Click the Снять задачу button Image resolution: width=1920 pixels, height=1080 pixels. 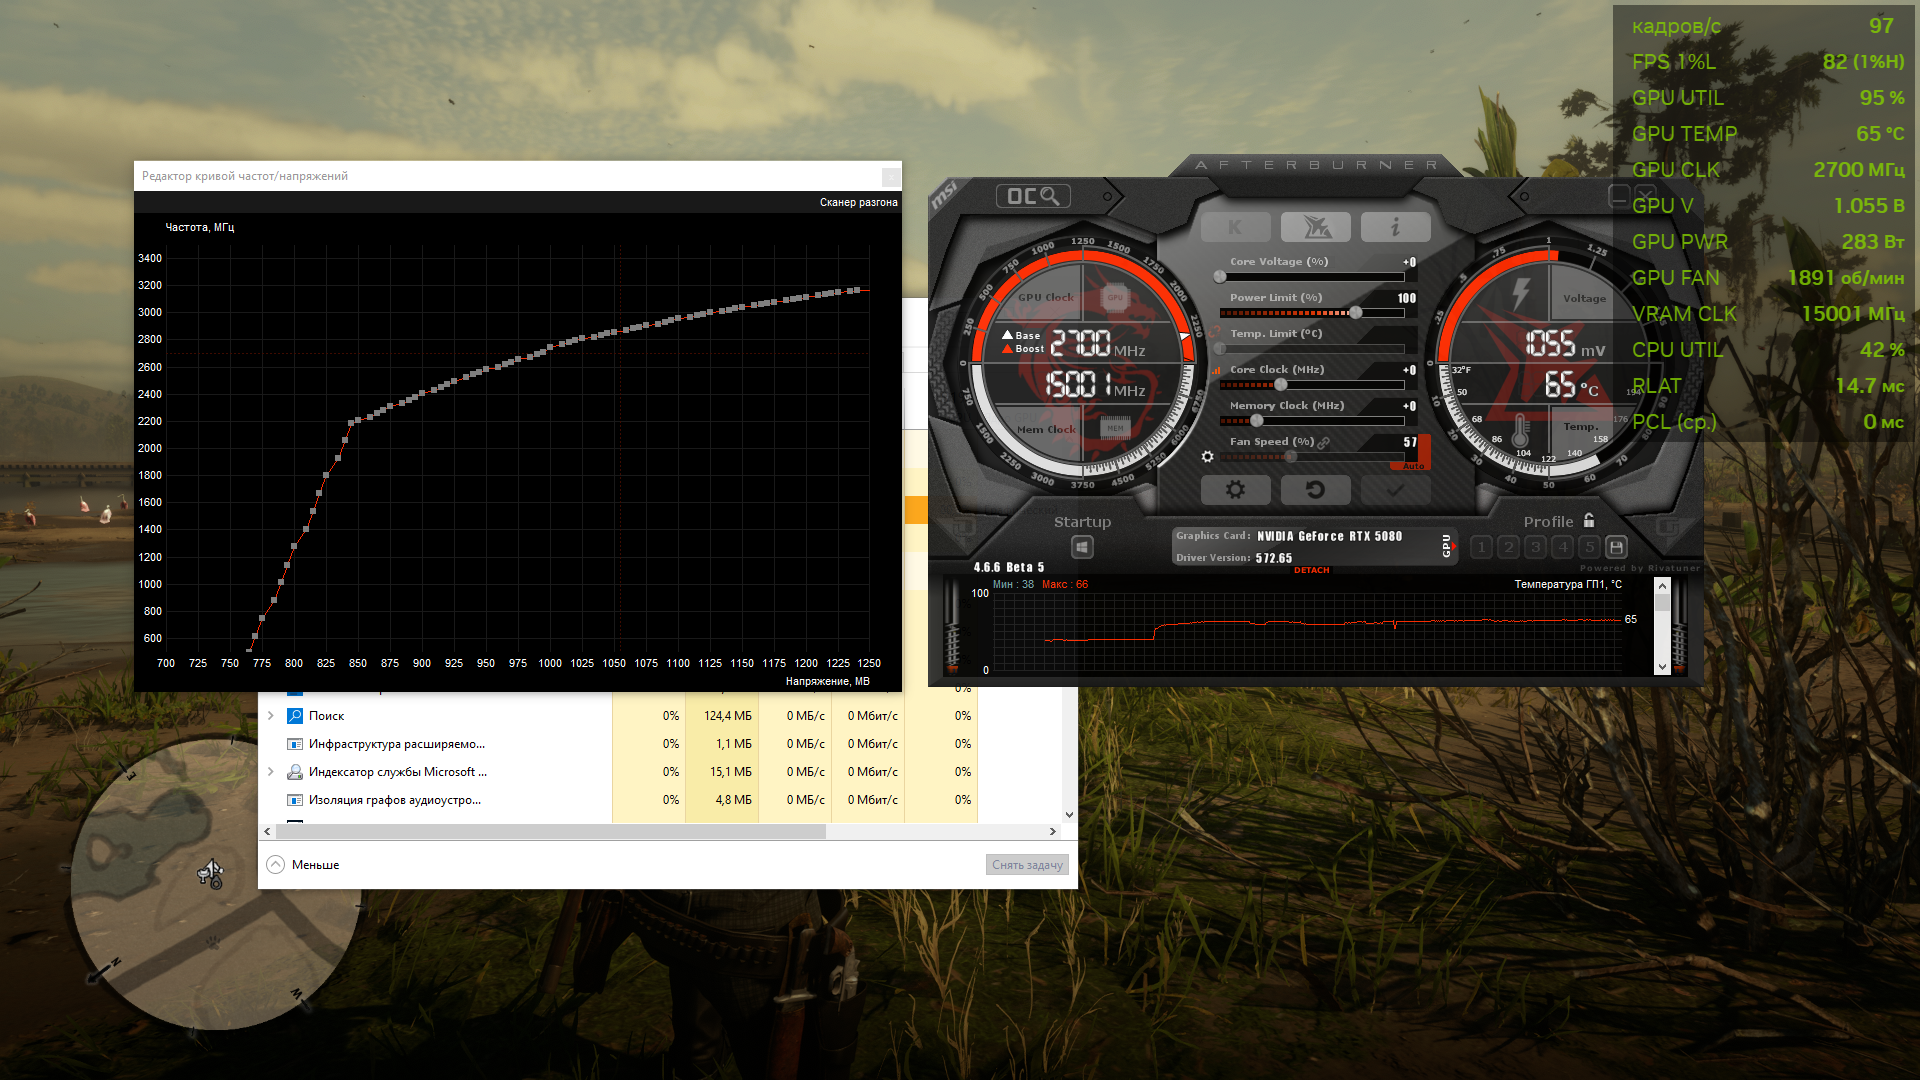click(x=1027, y=865)
